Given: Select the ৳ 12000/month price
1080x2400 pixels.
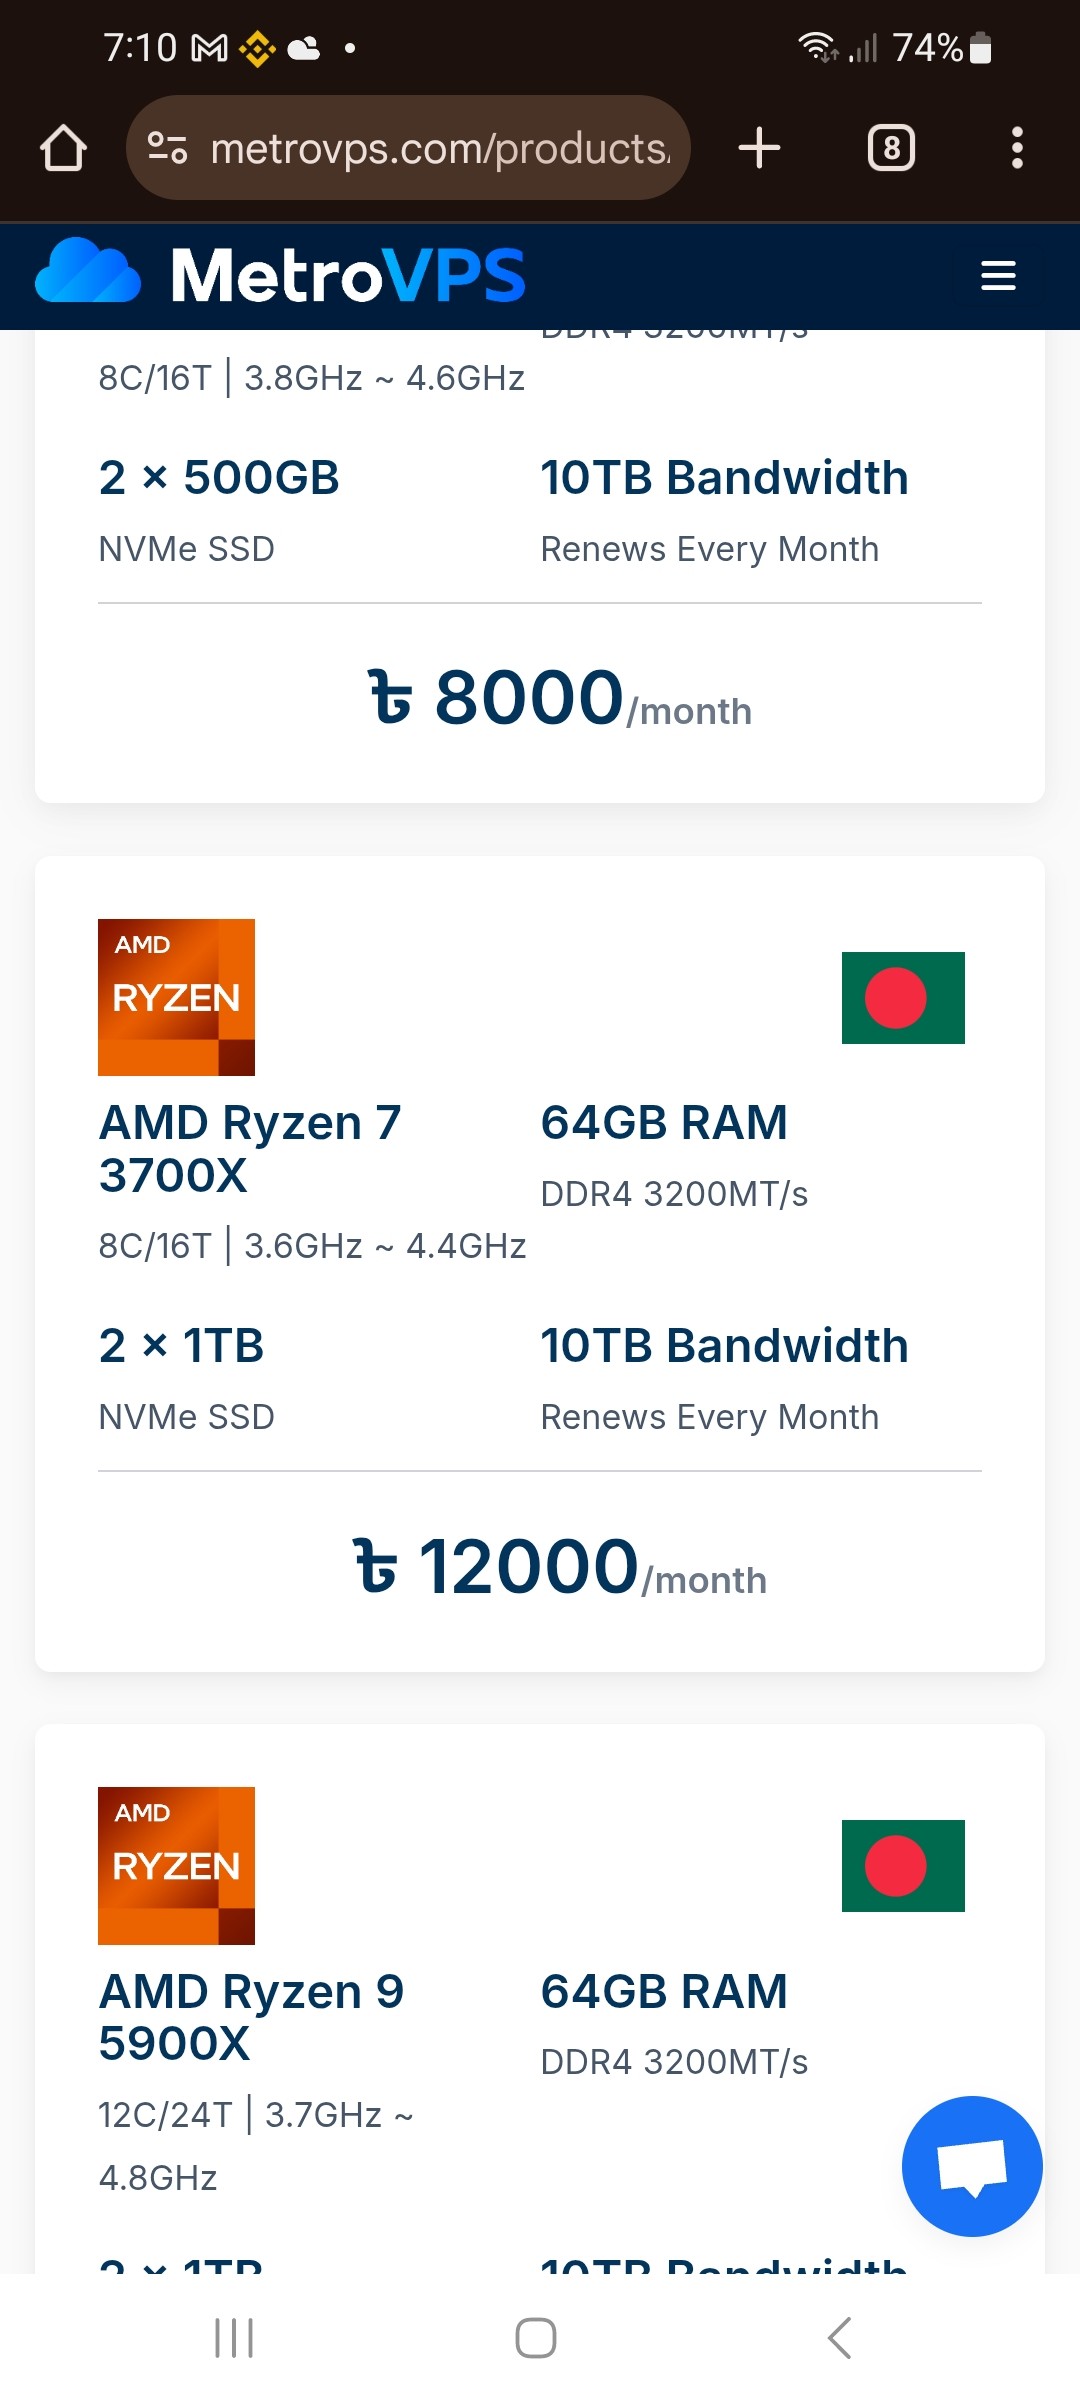Looking at the screenshot, I should (560, 1567).
